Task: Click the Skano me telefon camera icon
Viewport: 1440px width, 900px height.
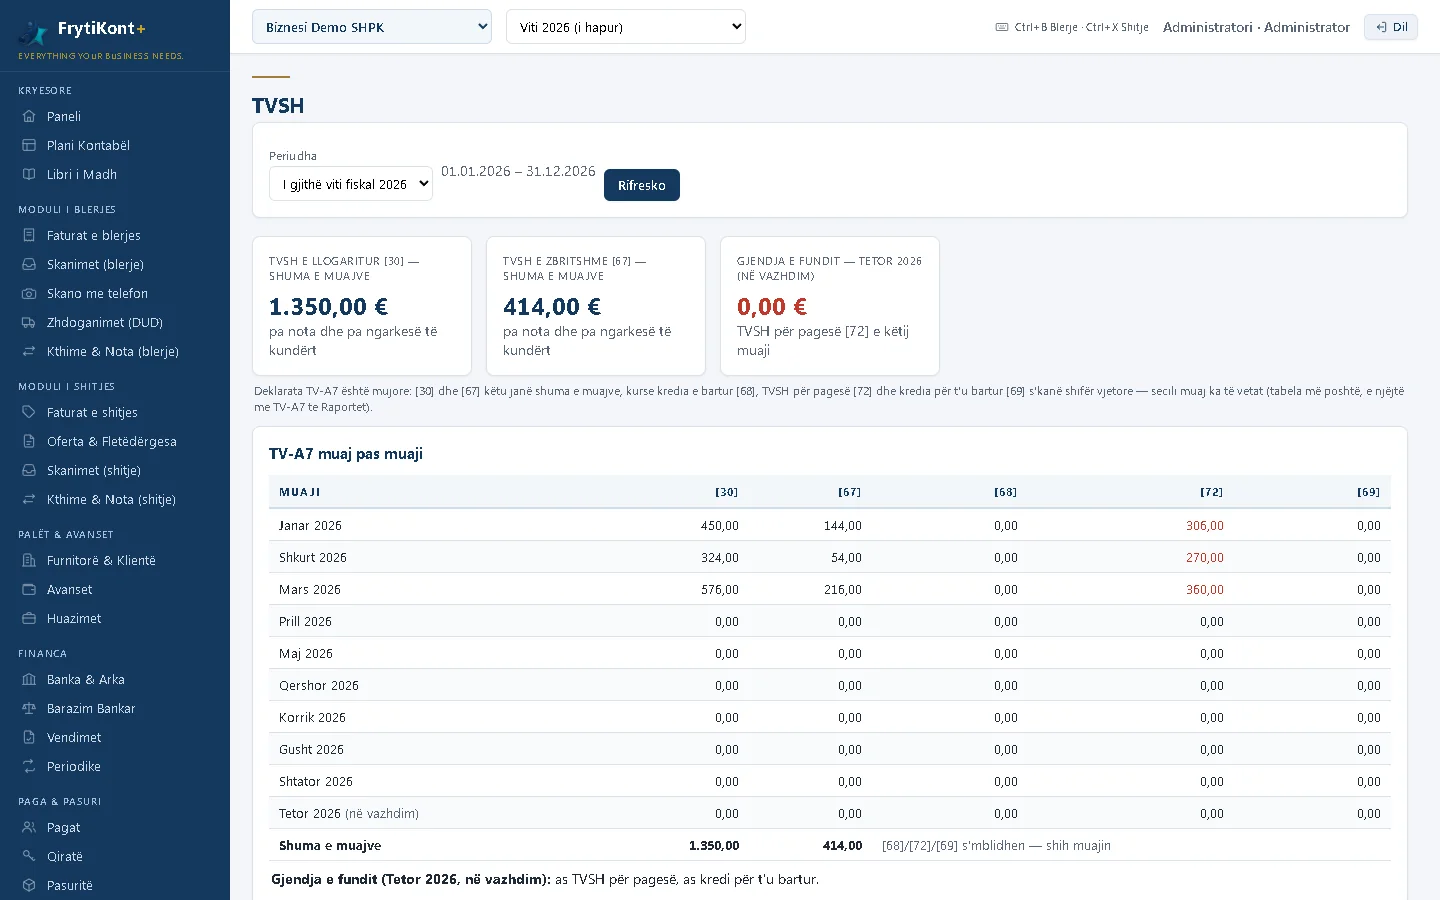Action: click(x=29, y=293)
